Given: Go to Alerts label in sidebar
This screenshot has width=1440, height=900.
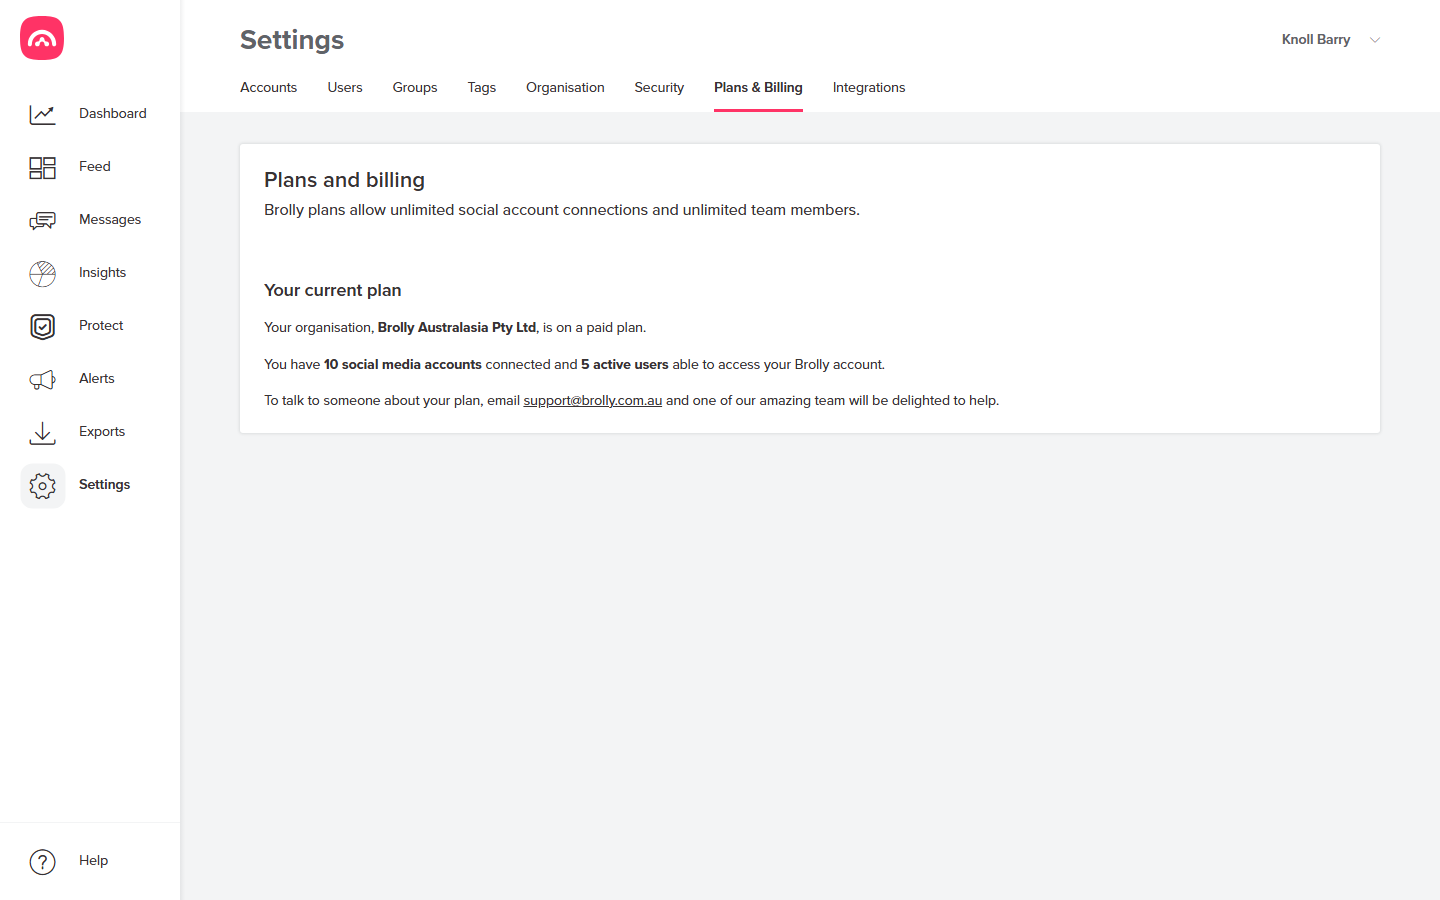Looking at the screenshot, I should click(x=97, y=378).
